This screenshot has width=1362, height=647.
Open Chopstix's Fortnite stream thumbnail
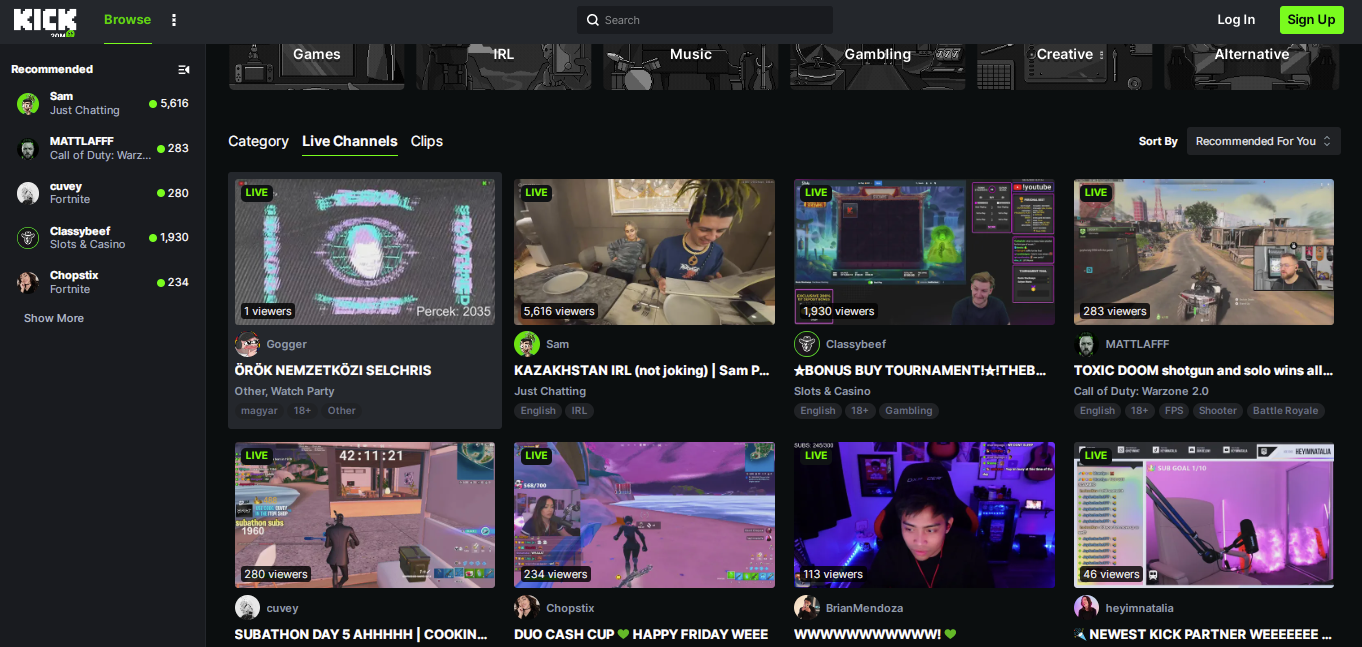645,515
